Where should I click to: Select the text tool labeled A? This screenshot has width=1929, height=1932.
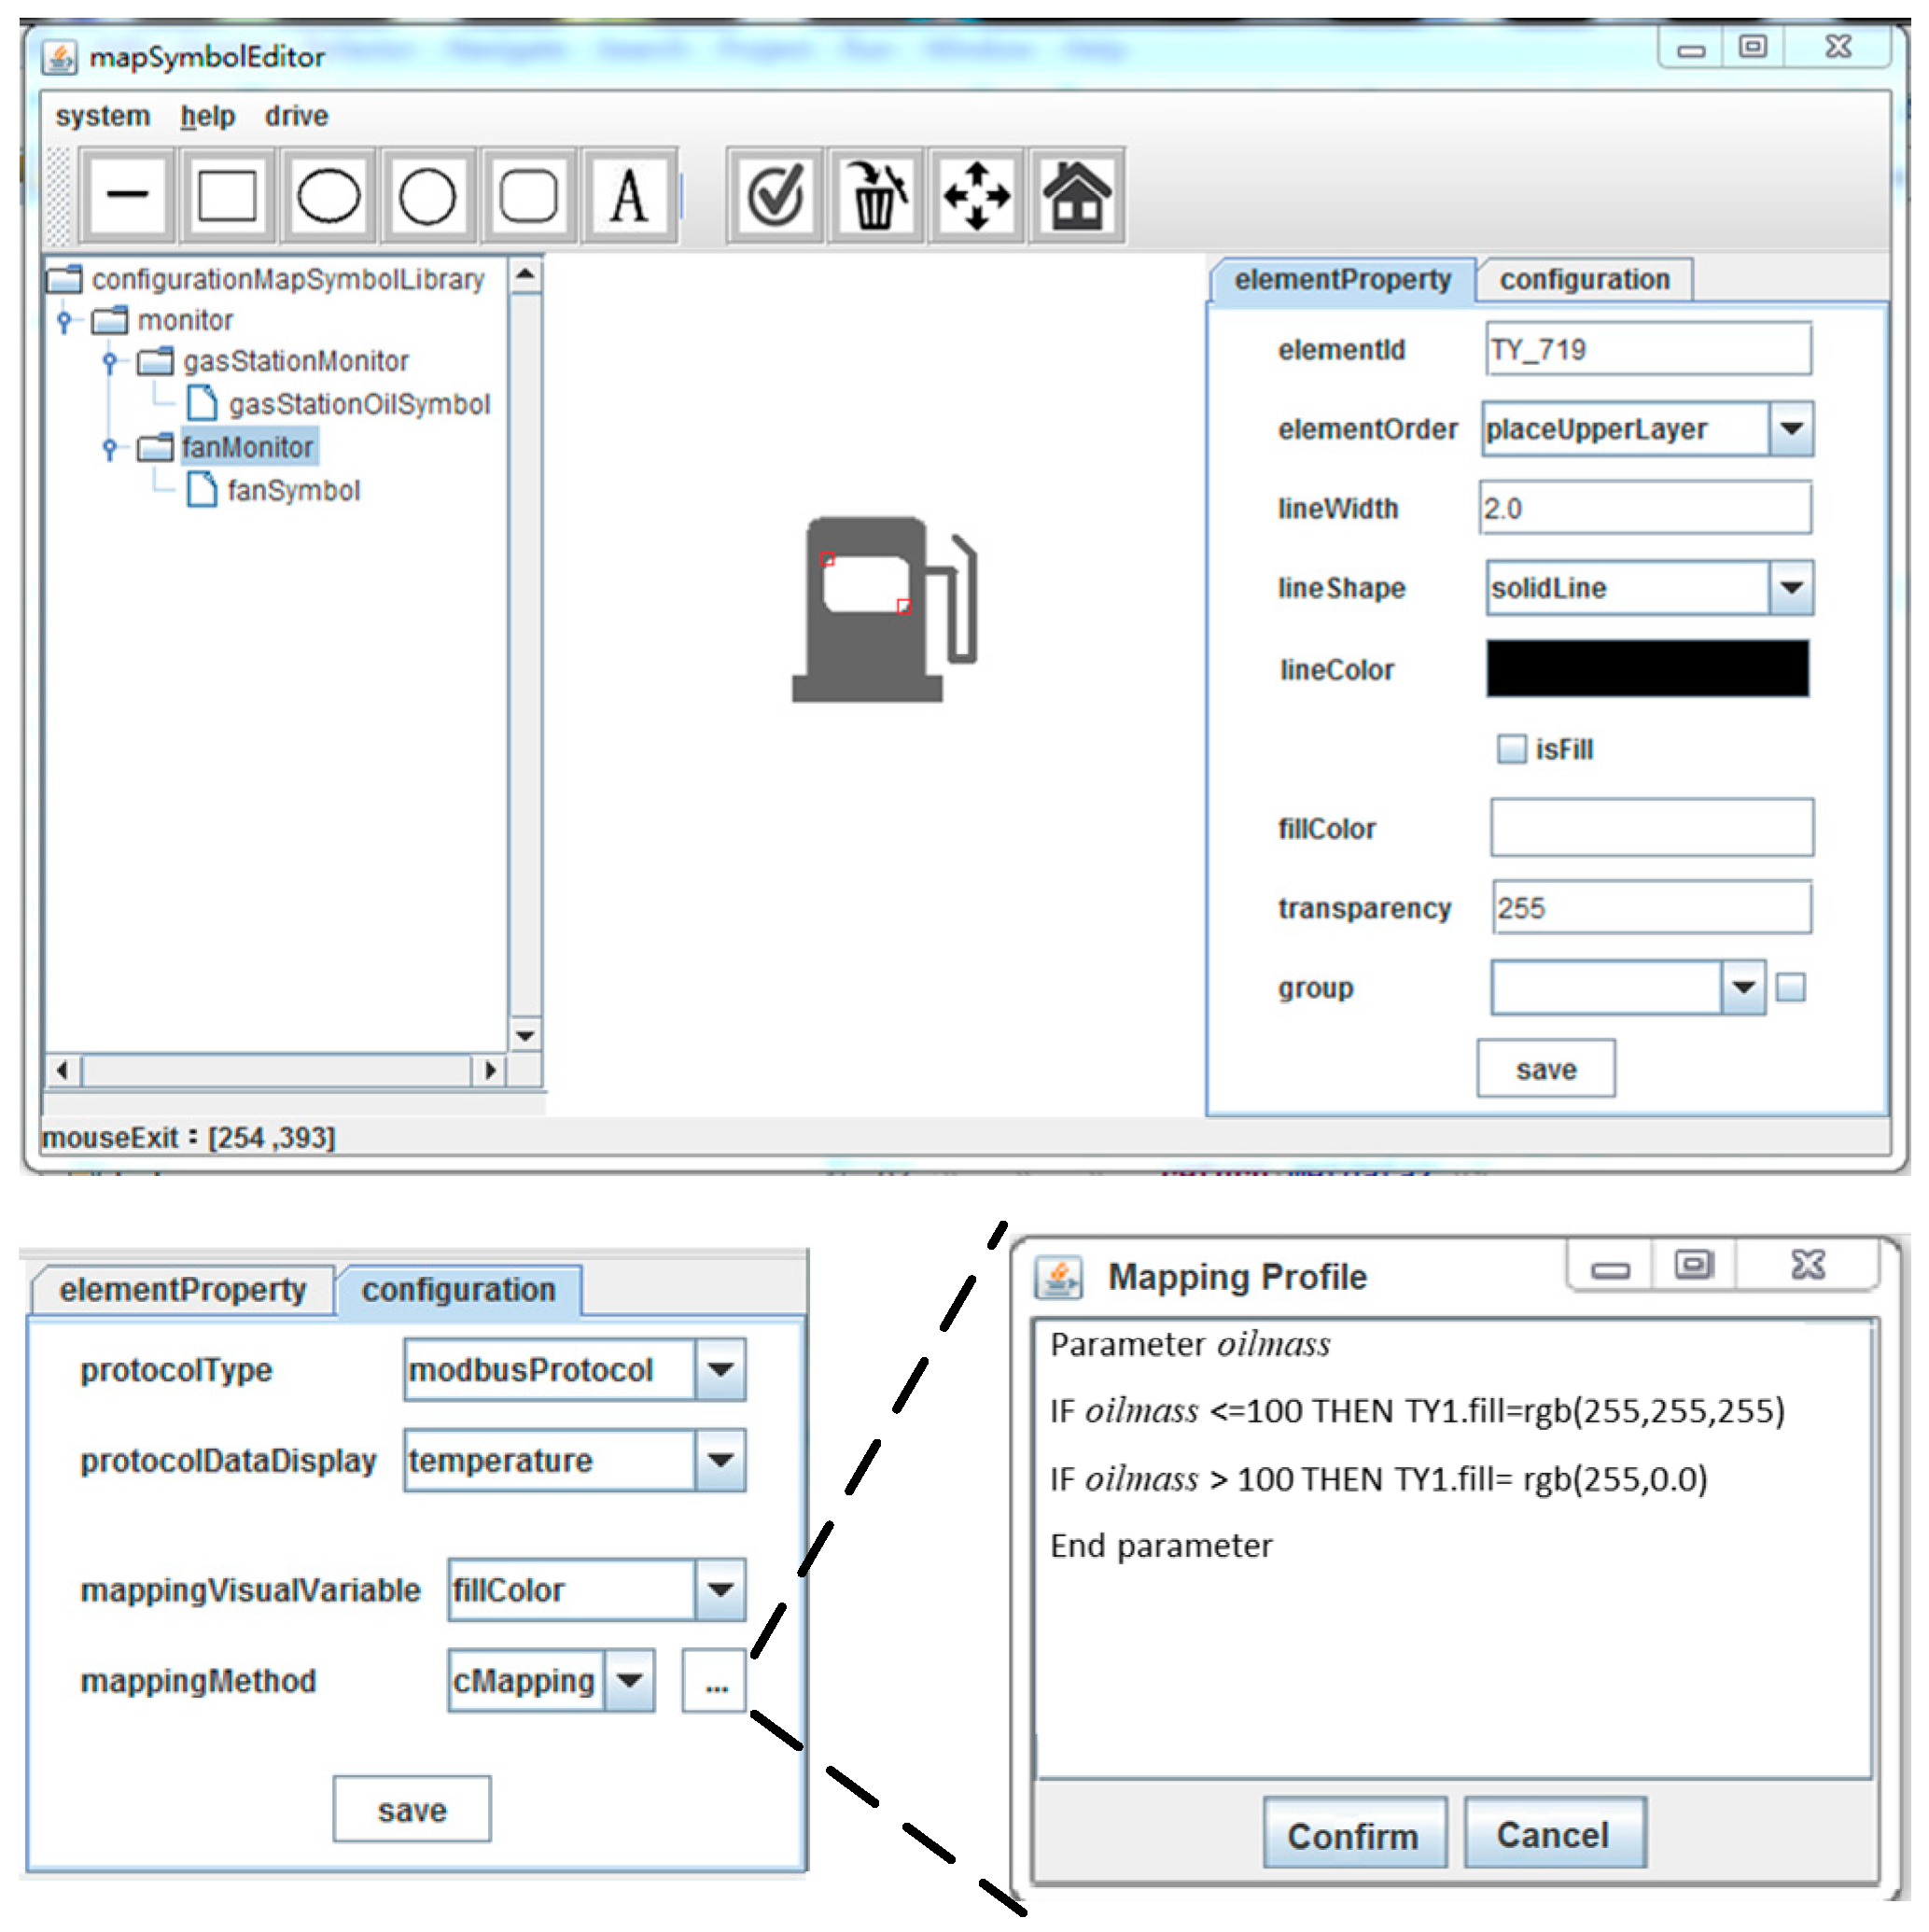[x=628, y=195]
